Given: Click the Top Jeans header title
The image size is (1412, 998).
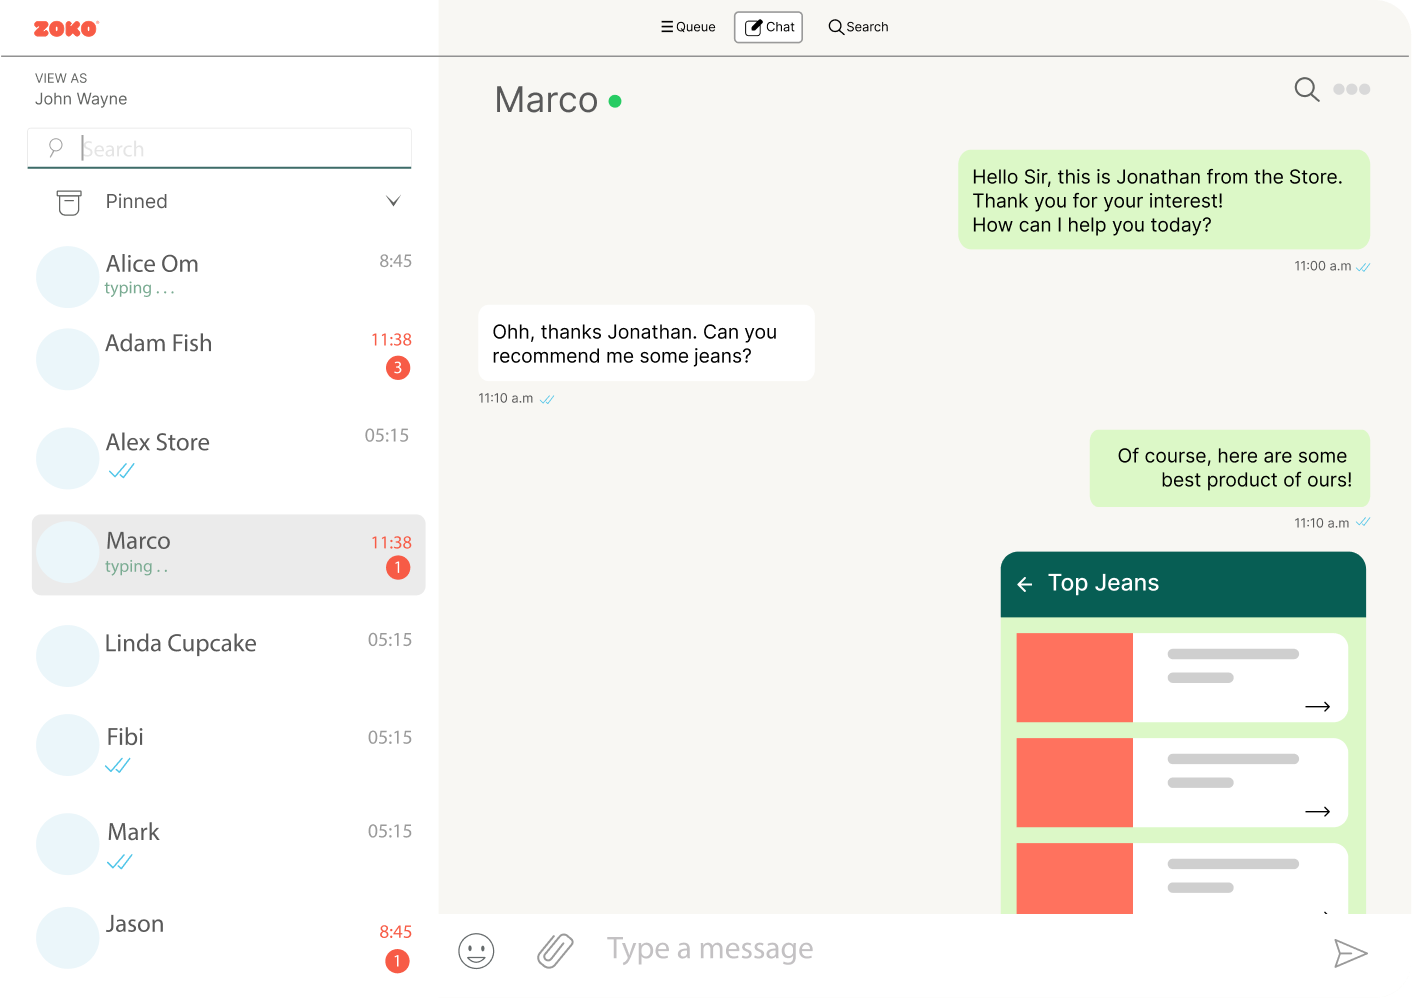Looking at the screenshot, I should coord(1103,583).
